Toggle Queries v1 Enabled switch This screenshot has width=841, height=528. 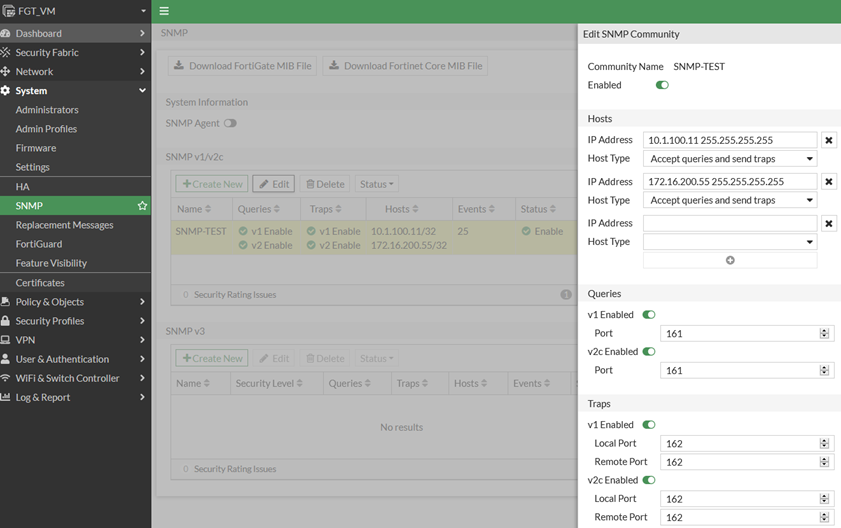tap(648, 315)
